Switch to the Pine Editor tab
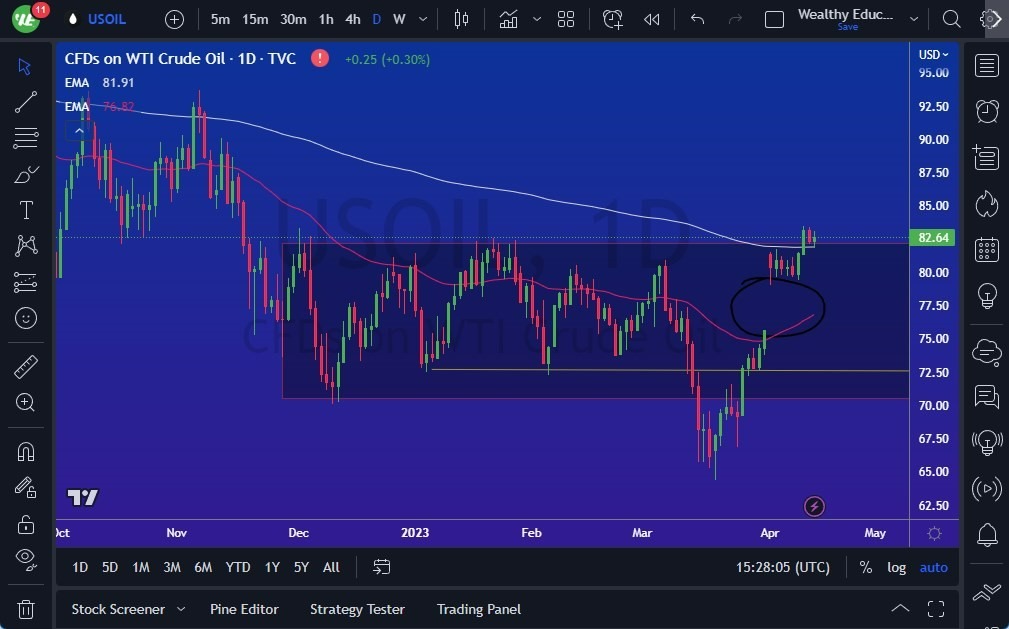 [x=244, y=609]
